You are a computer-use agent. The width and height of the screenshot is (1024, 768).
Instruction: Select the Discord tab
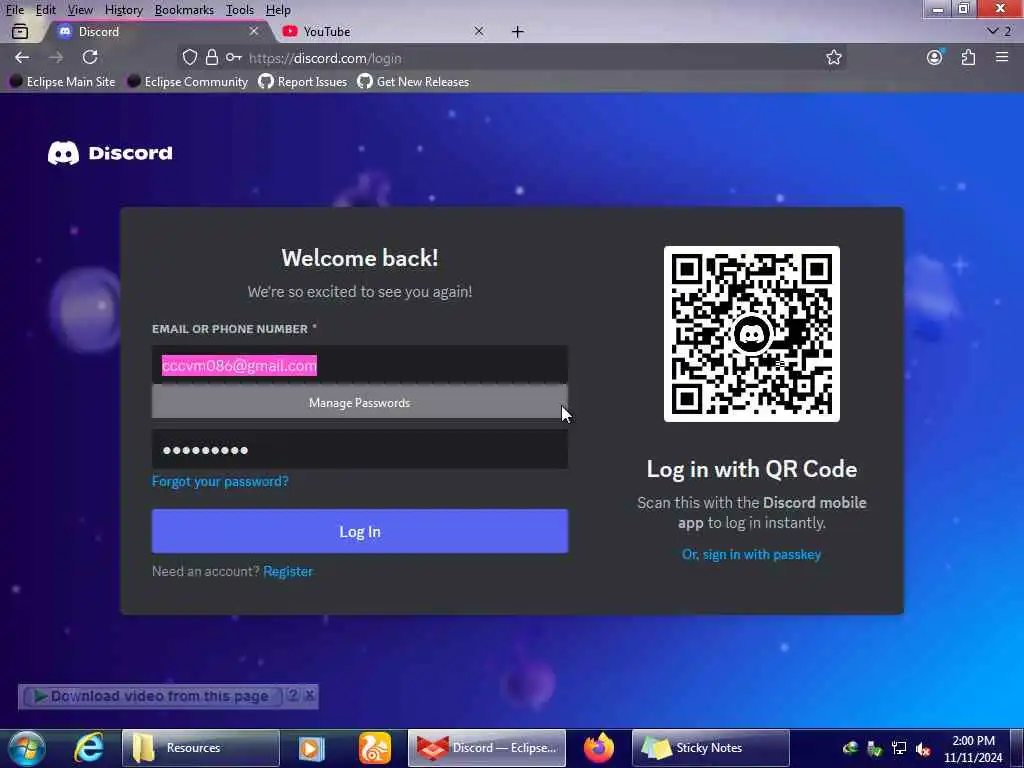[157, 31]
